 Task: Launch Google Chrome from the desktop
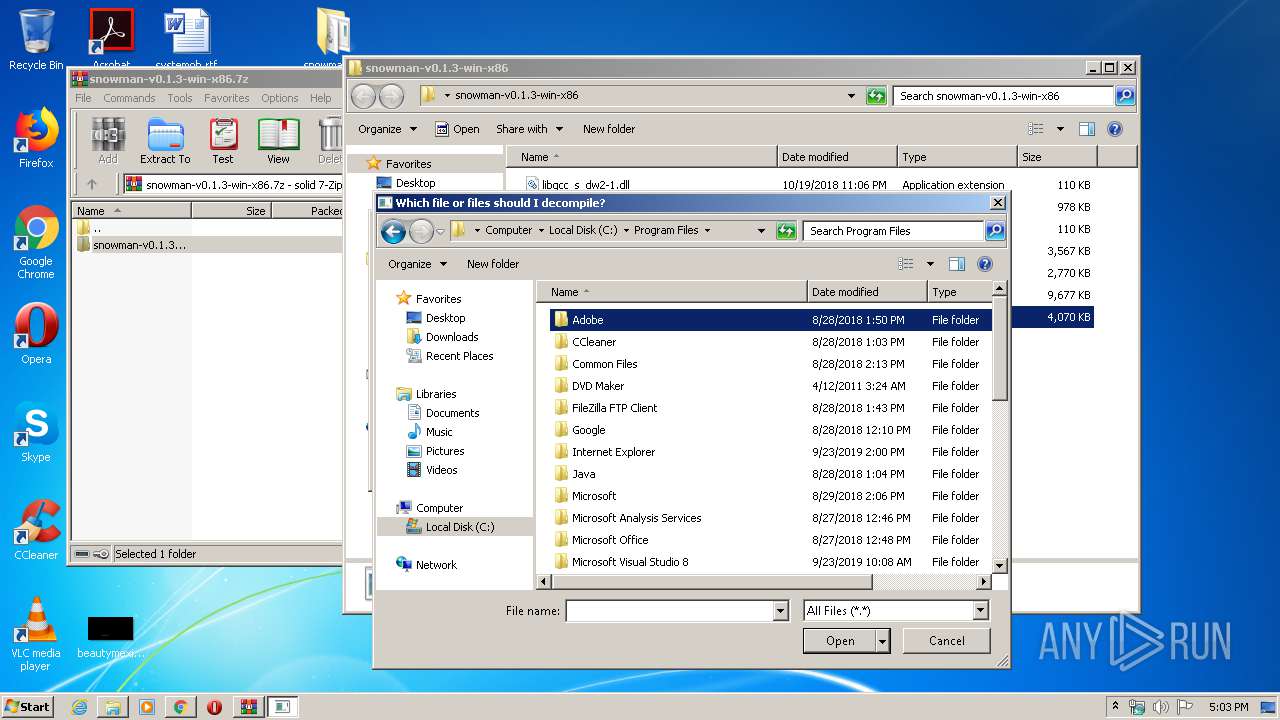coord(36,243)
